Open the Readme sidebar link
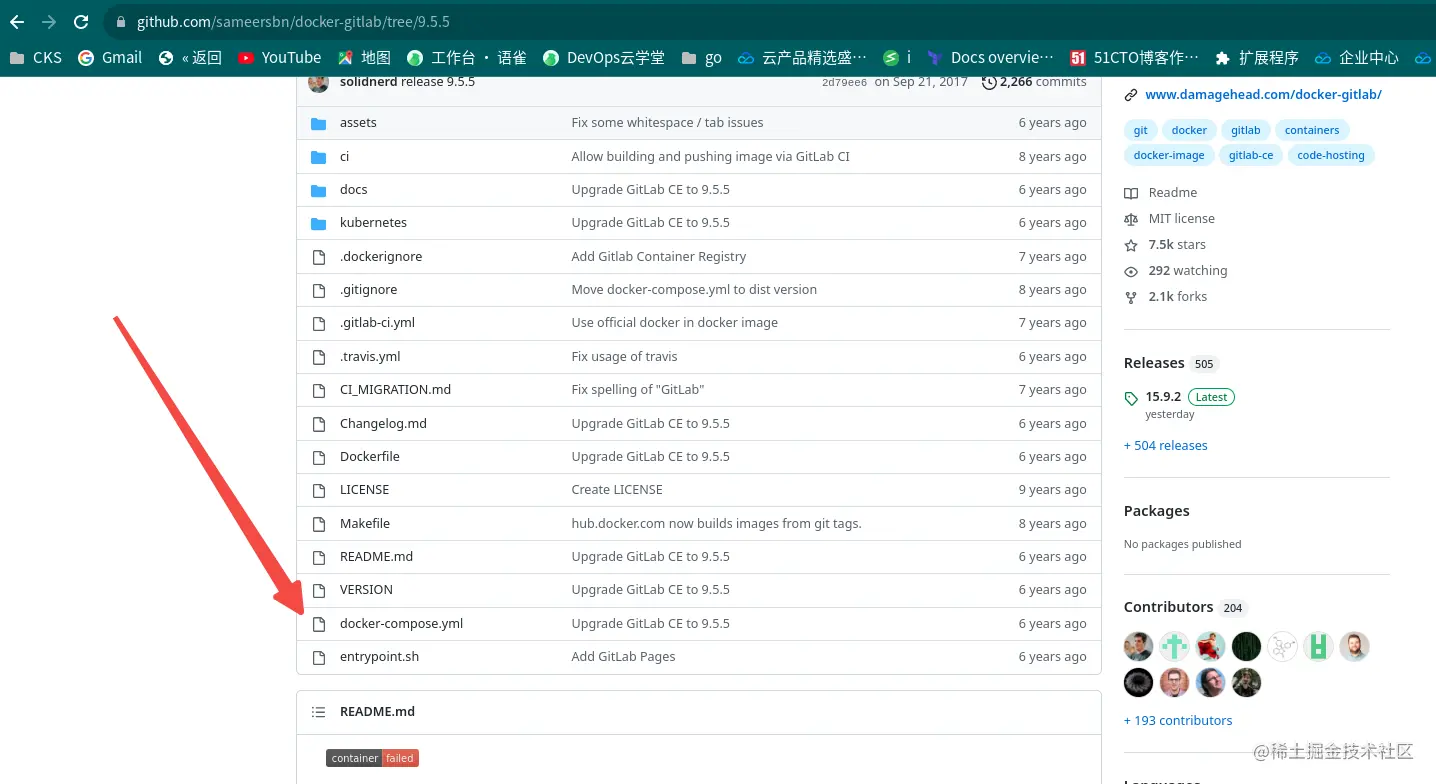 click(1161, 193)
